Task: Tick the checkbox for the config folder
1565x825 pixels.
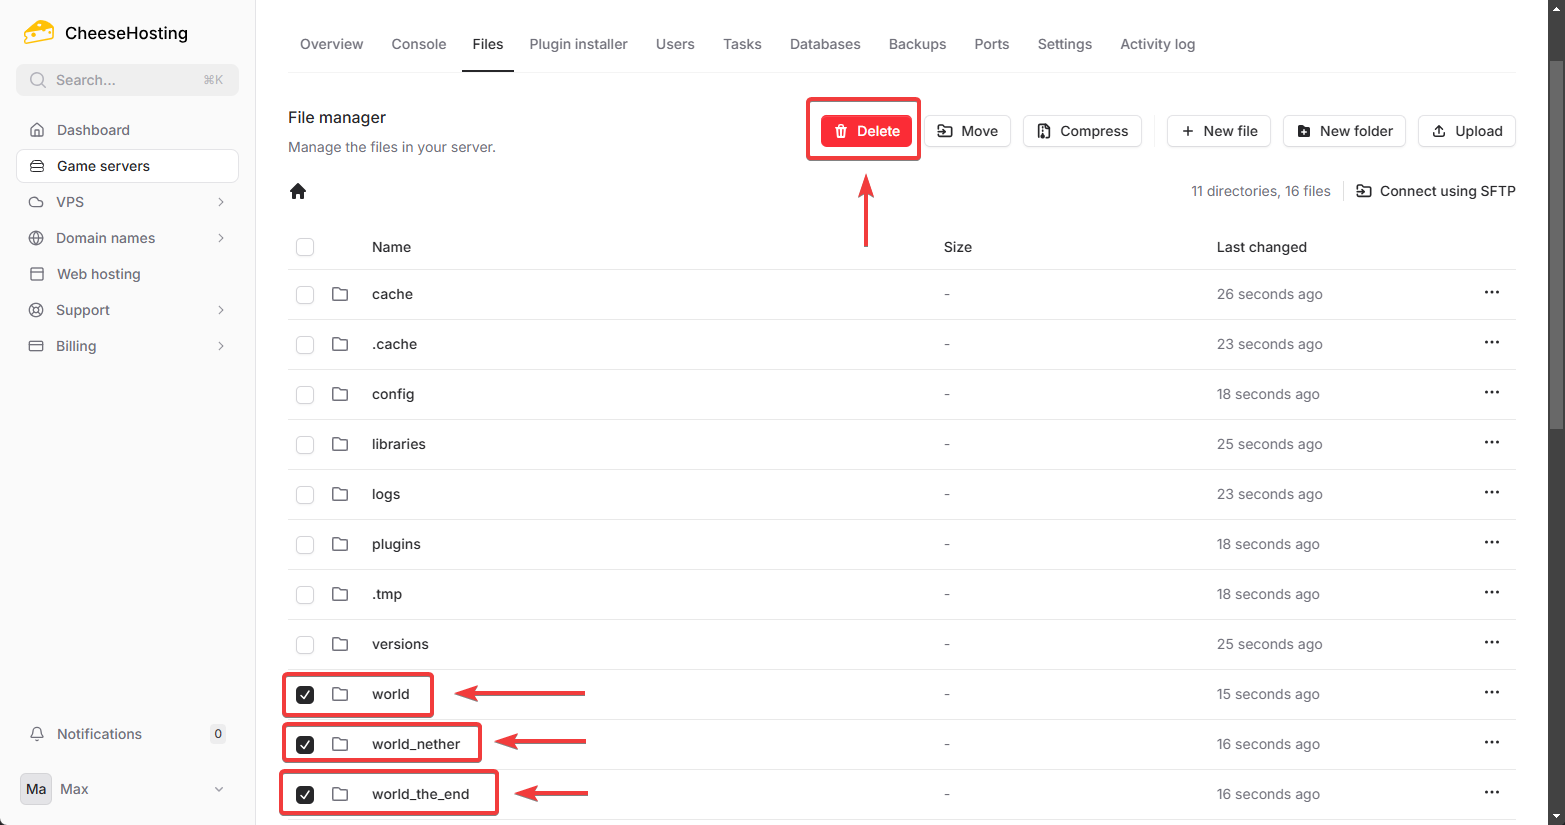Action: tap(305, 395)
